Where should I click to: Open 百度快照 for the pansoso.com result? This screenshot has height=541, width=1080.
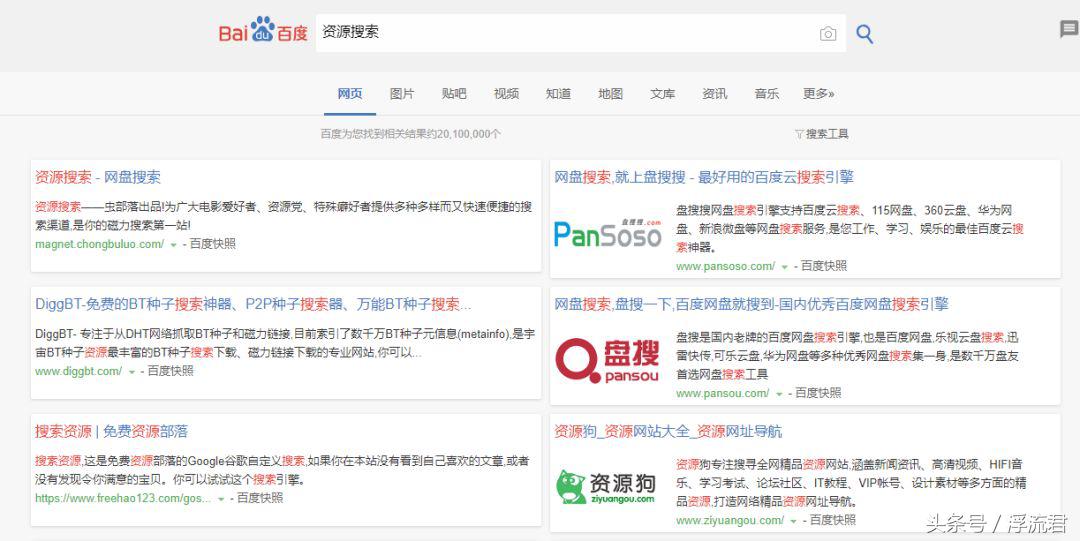click(x=824, y=266)
